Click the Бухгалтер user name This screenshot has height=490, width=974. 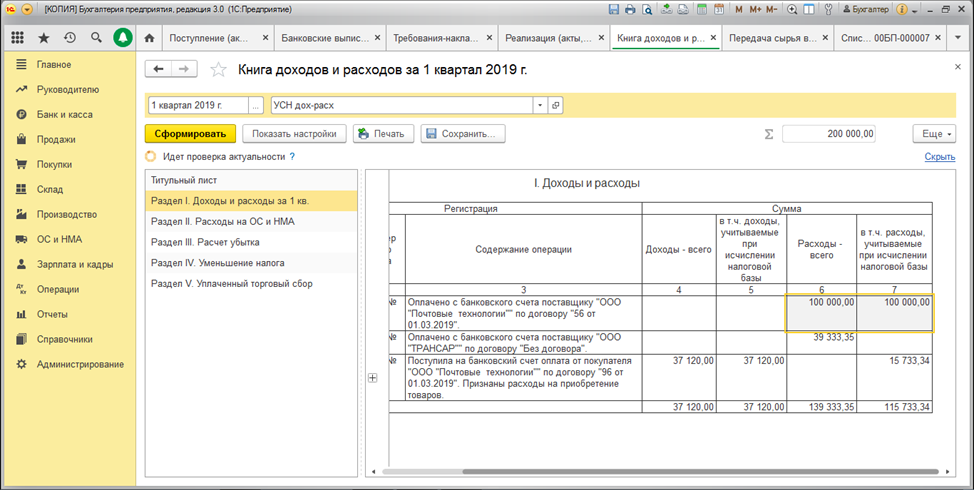pyautogui.click(x=867, y=10)
